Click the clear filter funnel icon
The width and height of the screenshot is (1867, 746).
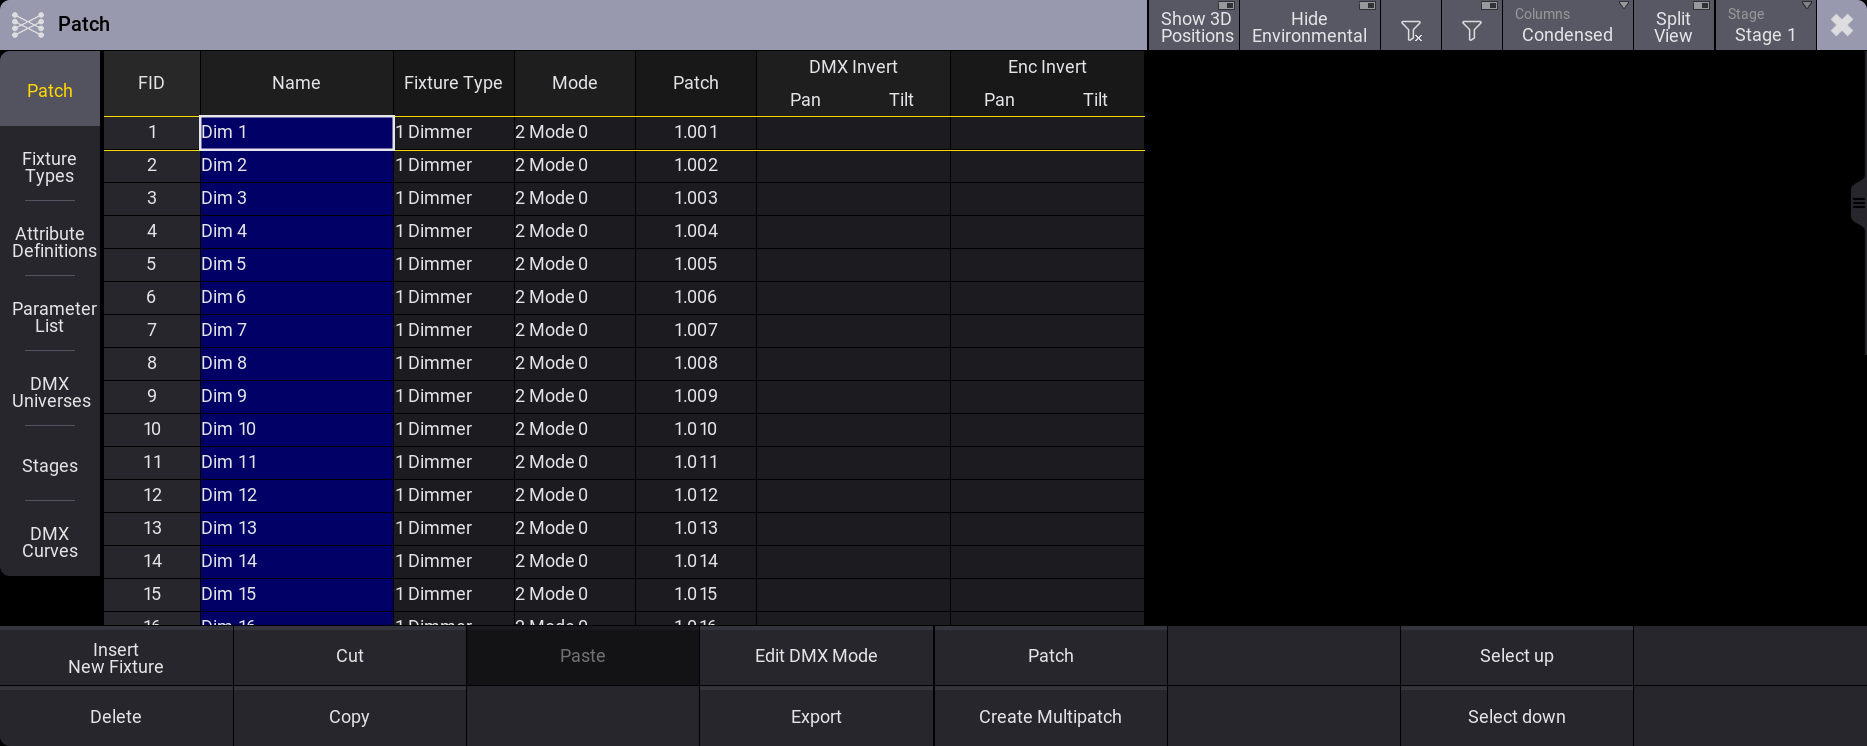pyautogui.click(x=1411, y=25)
